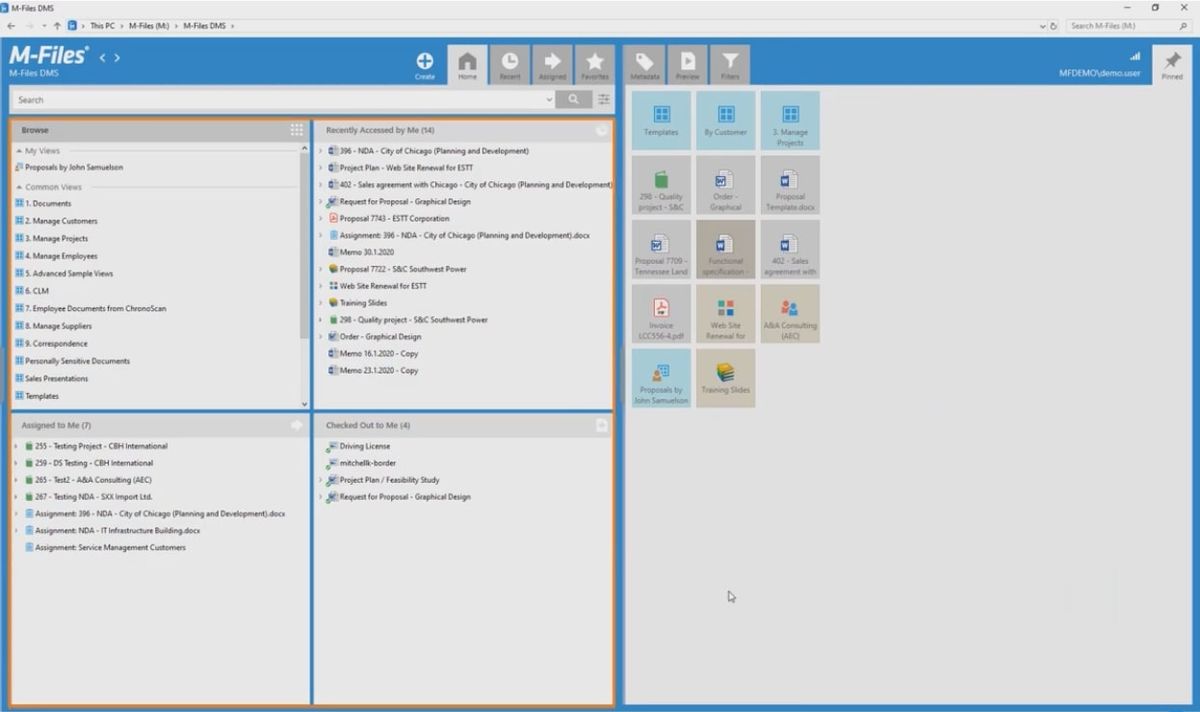Open the Training Slides tile
Viewport: 1200px width, 712px height.
tap(725, 378)
